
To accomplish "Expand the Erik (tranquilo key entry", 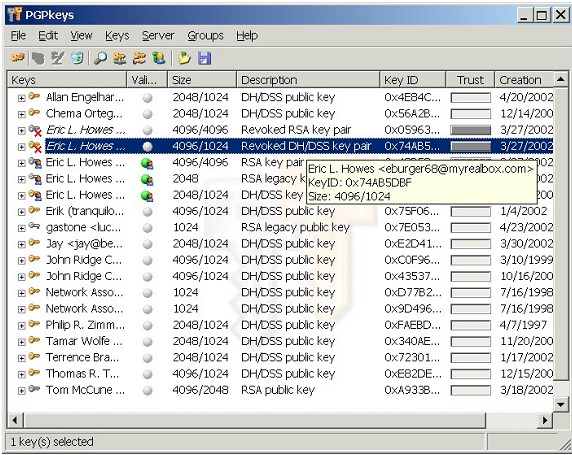I will (x=22, y=212).
